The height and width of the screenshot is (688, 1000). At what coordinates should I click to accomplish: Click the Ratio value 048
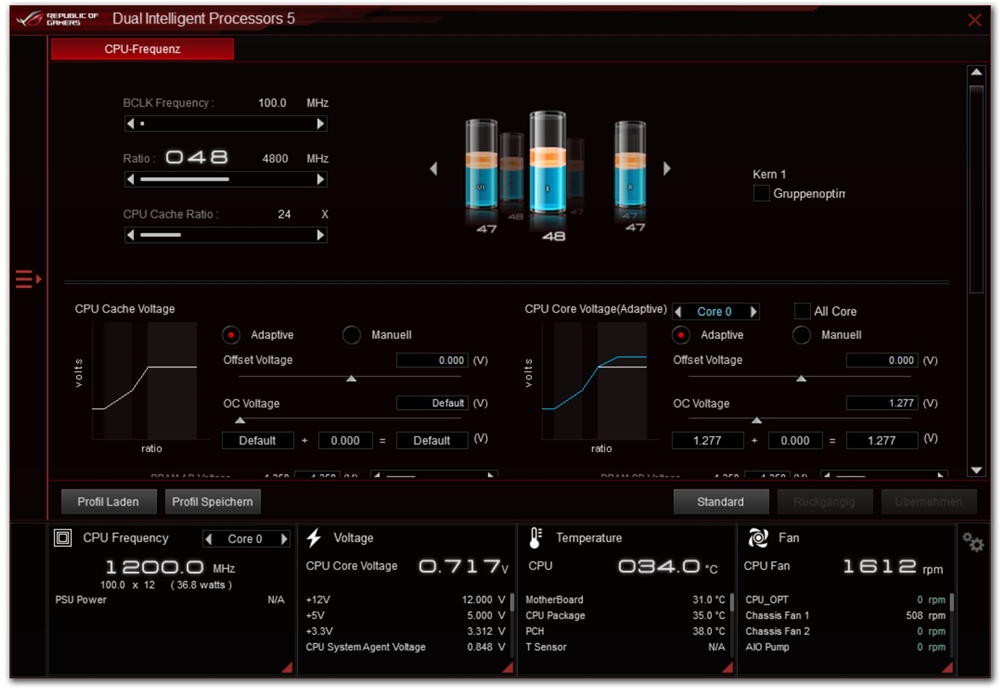[x=196, y=157]
